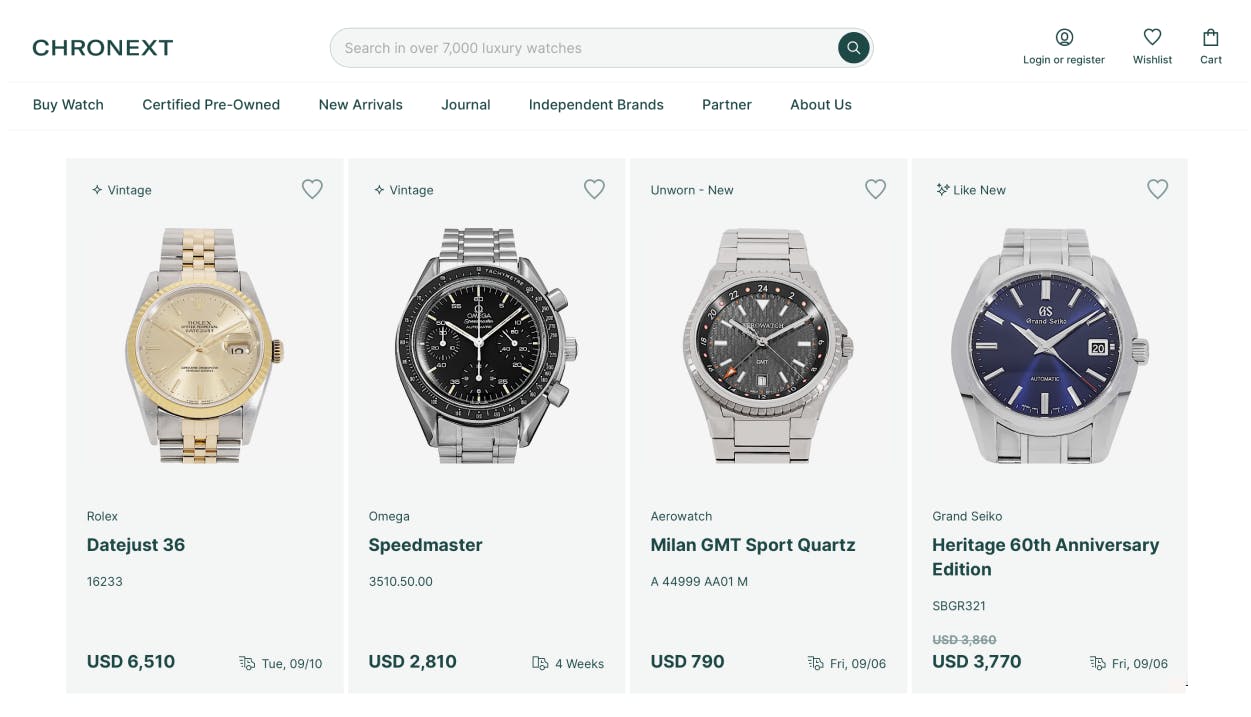Click delivery truck icon on Rolex card

(247, 663)
